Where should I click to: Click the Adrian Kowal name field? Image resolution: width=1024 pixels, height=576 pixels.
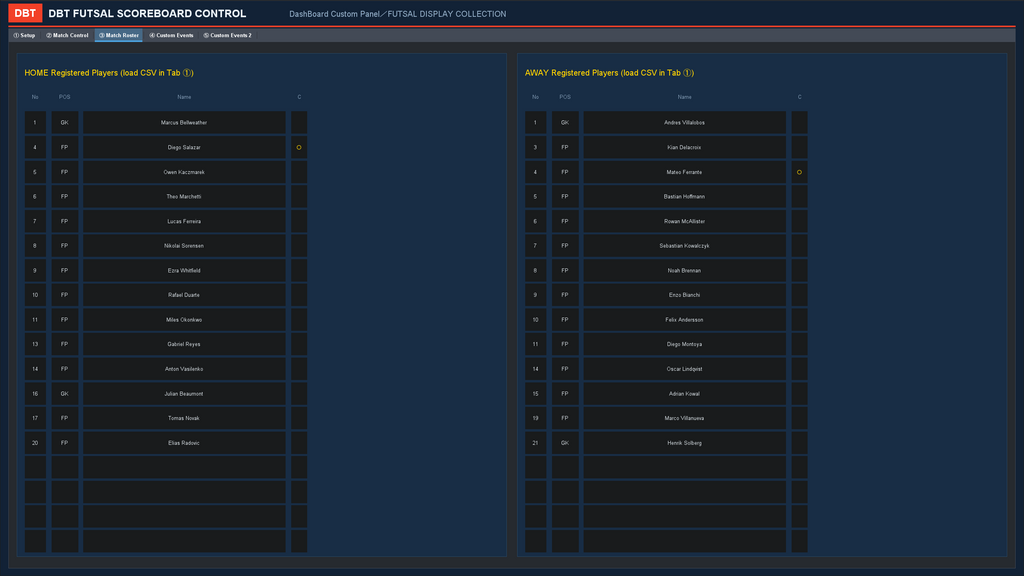click(x=684, y=394)
